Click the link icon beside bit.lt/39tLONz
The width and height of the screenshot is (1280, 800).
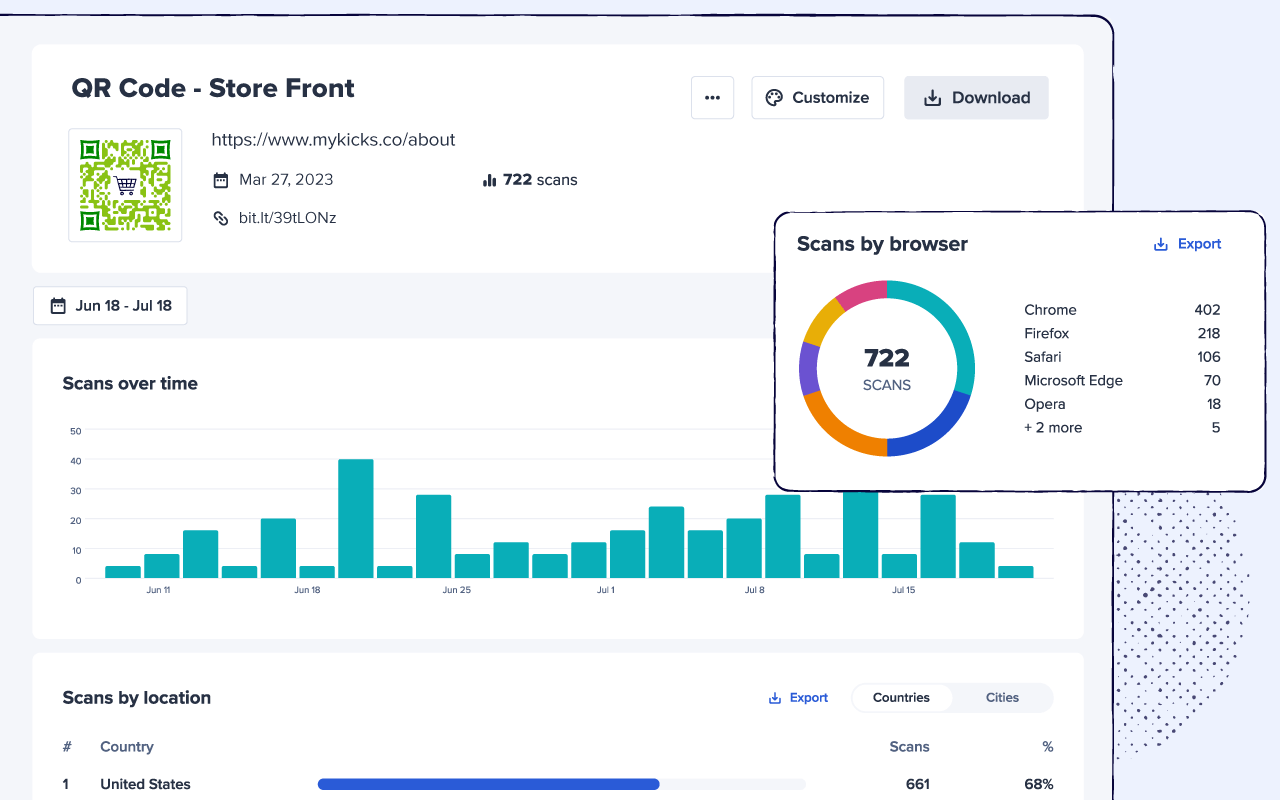coord(221,218)
